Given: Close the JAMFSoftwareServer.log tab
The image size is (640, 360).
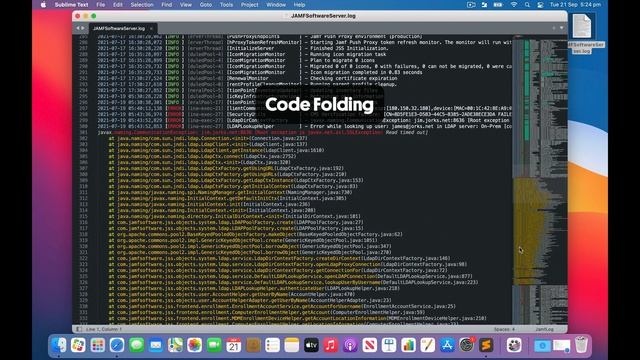Looking at the screenshot, I should [151, 29].
